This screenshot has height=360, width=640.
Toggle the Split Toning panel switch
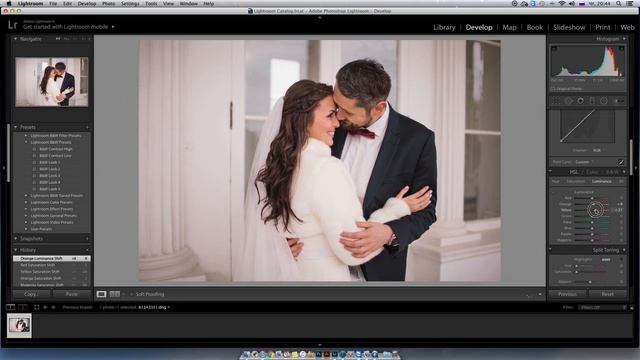551,250
